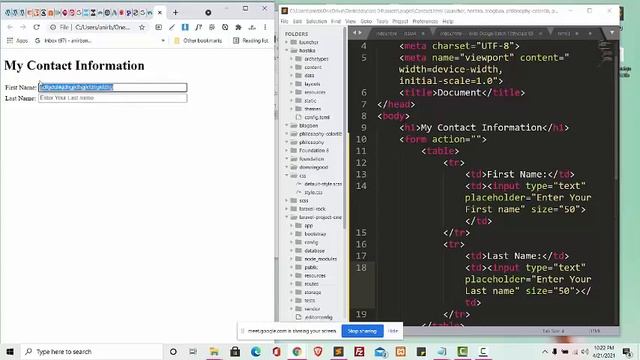Image resolution: width=640 pixels, height=360 pixels.
Task: Go forward in Chrome browser
Action: tap(23, 27)
